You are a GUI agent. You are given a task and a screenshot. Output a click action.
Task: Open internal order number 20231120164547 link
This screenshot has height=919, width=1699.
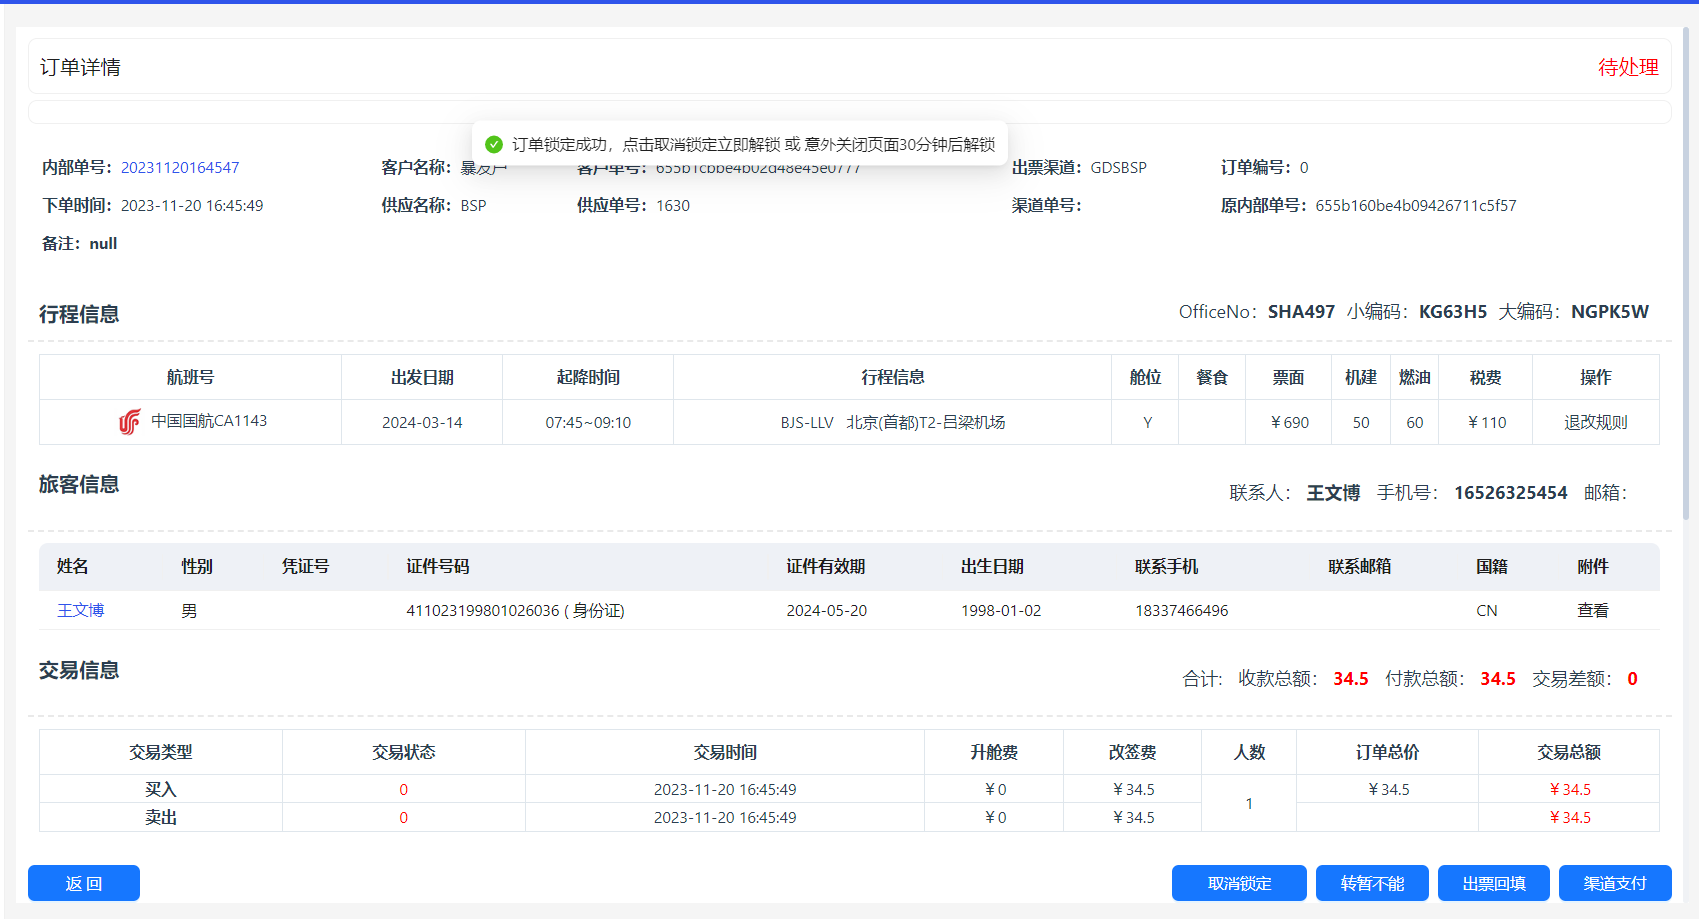pos(180,167)
